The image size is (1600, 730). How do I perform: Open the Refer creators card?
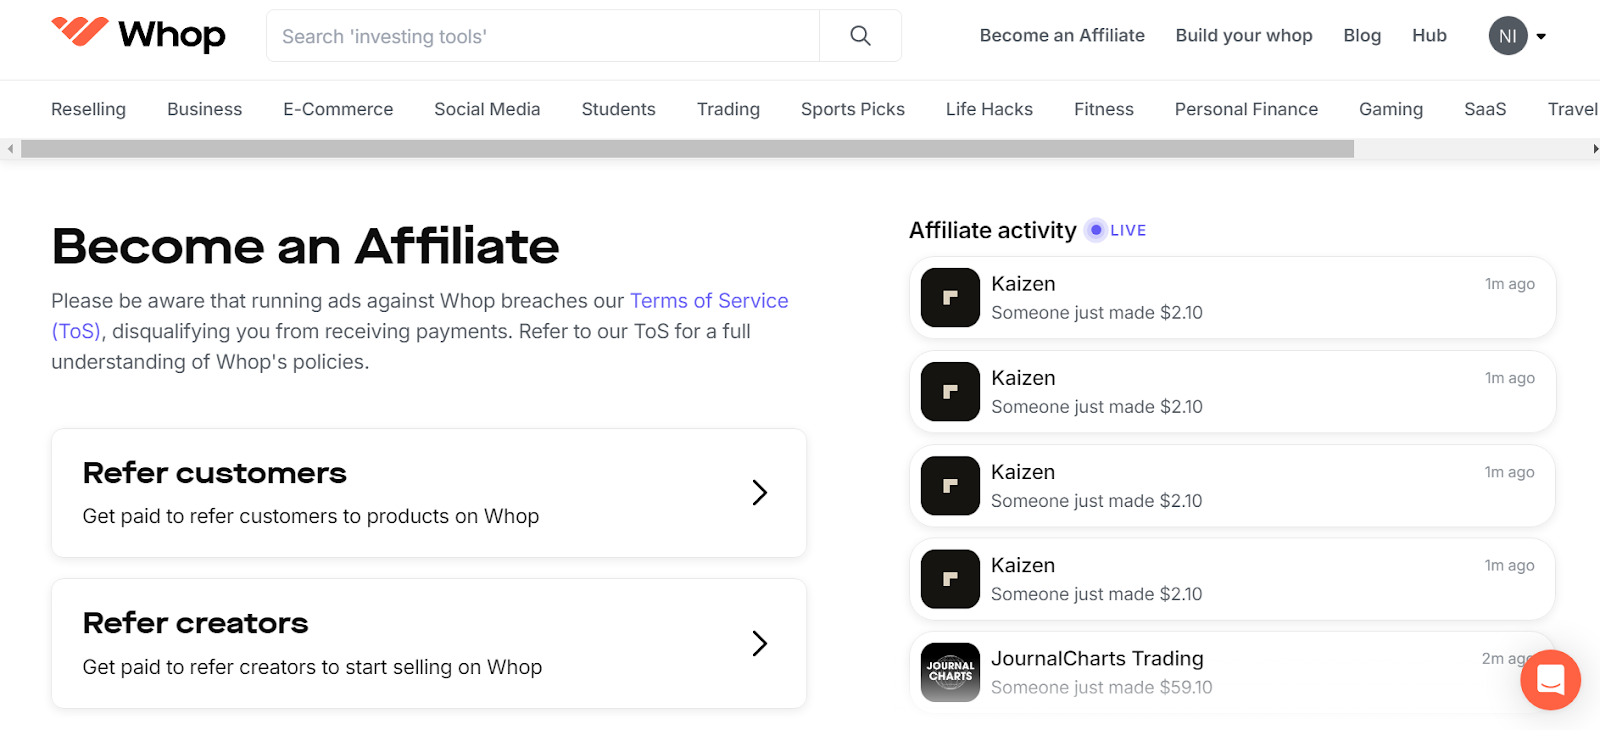(429, 643)
